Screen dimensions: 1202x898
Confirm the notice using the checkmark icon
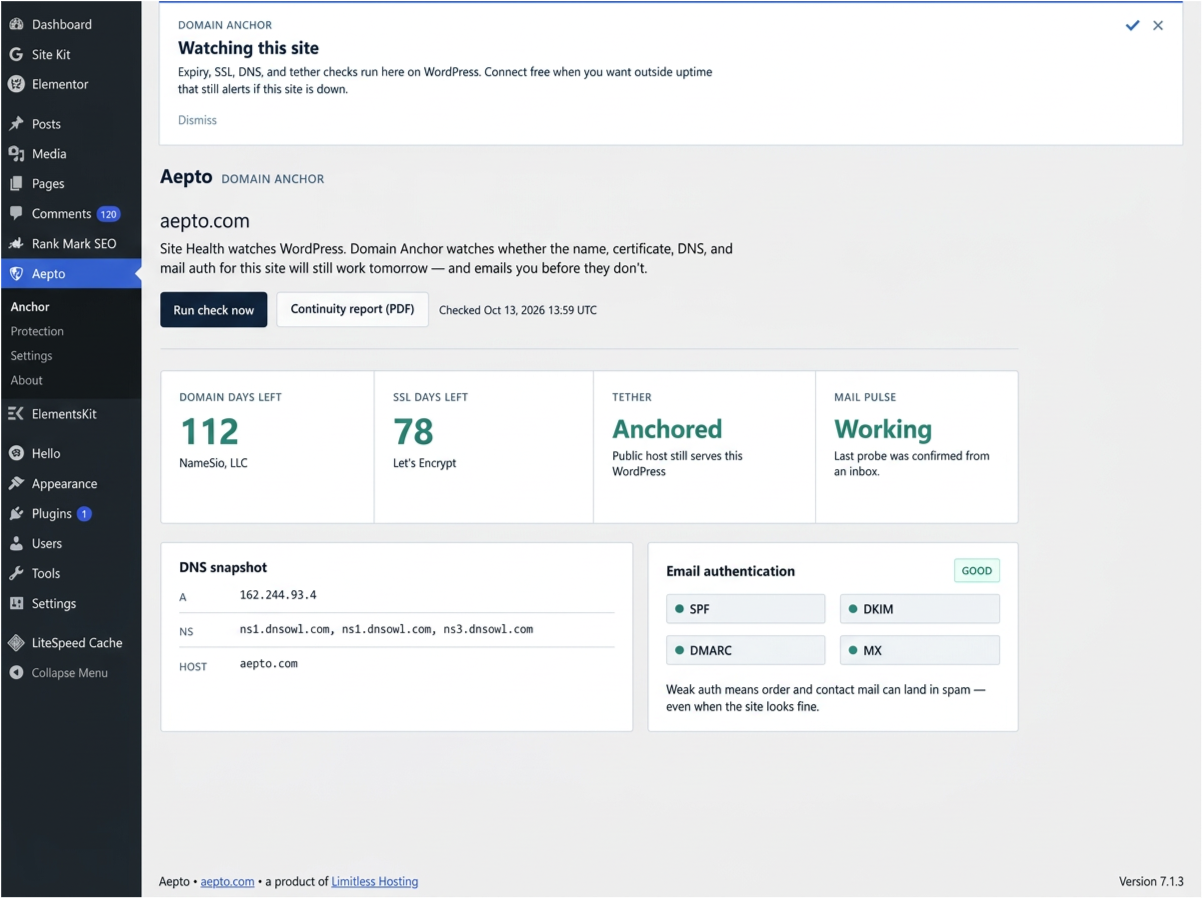(1132, 25)
